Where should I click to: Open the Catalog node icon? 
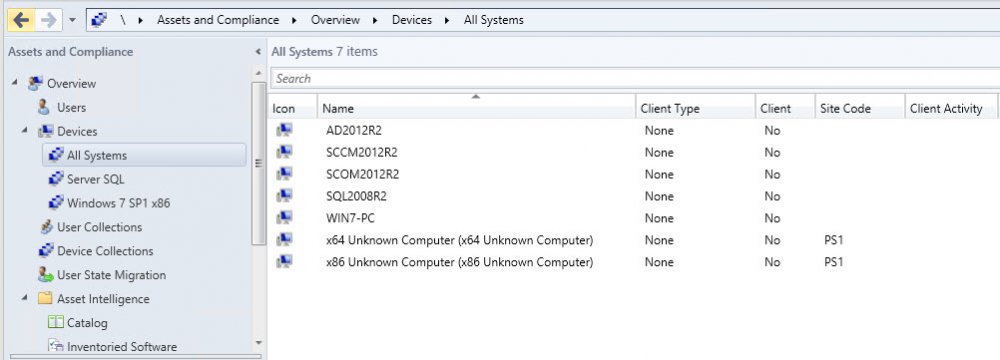56,322
